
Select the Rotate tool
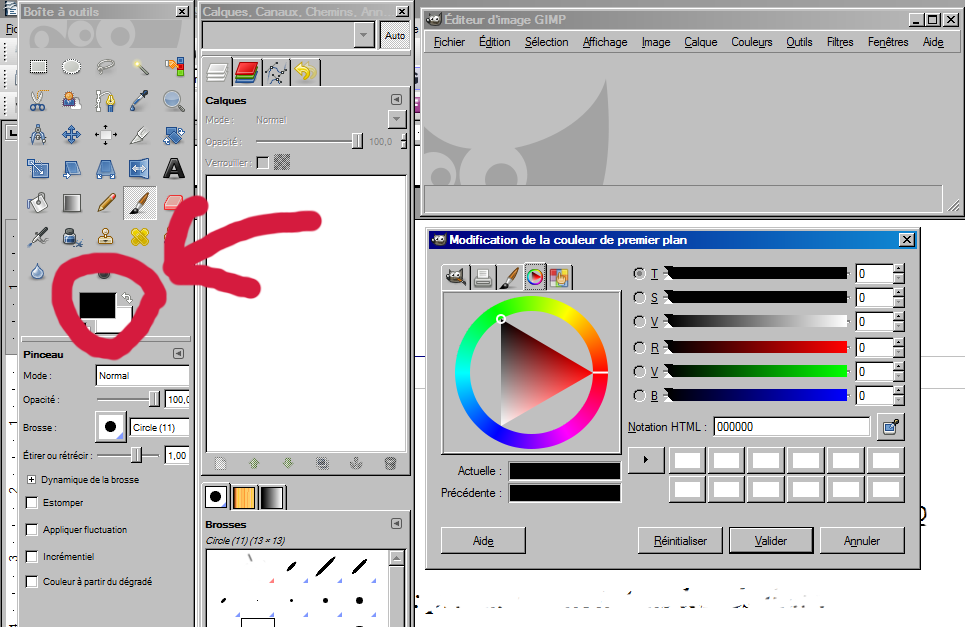pyautogui.click(x=174, y=134)
